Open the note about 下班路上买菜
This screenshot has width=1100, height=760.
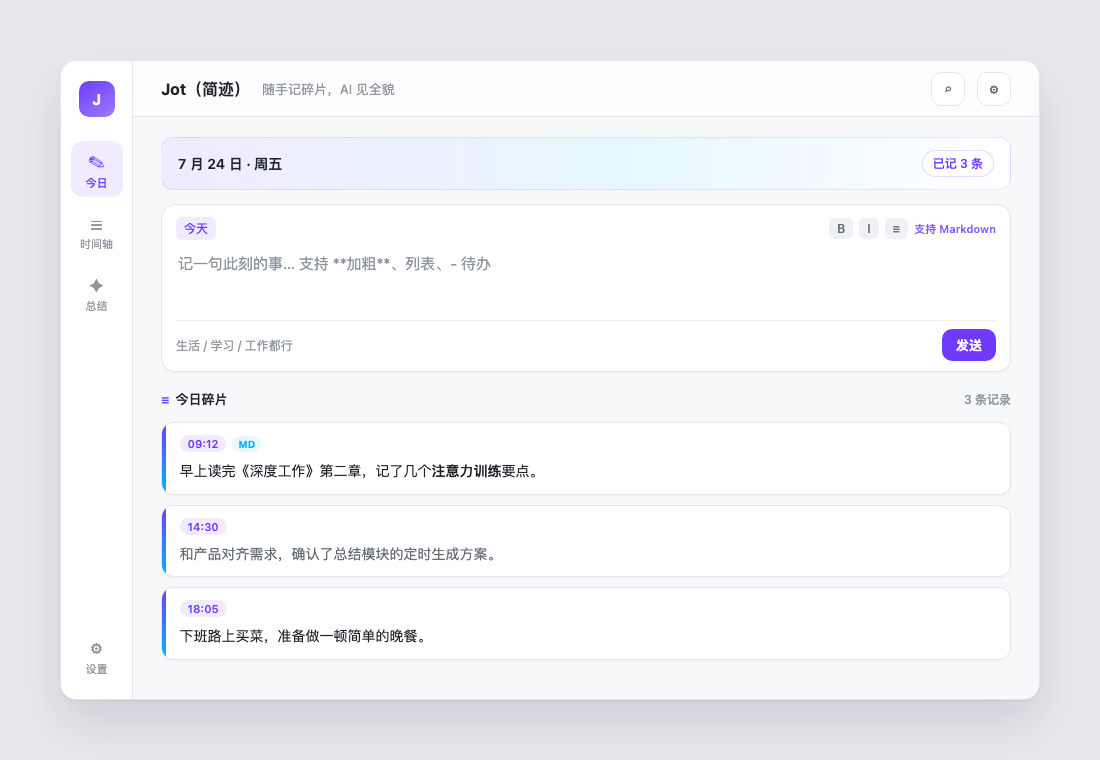point(586,624)
